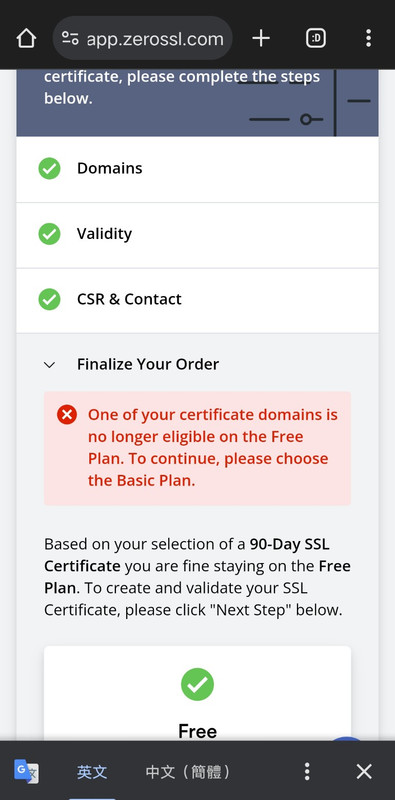
Task: Click the Google Translate icon
Action: (26, 771)
